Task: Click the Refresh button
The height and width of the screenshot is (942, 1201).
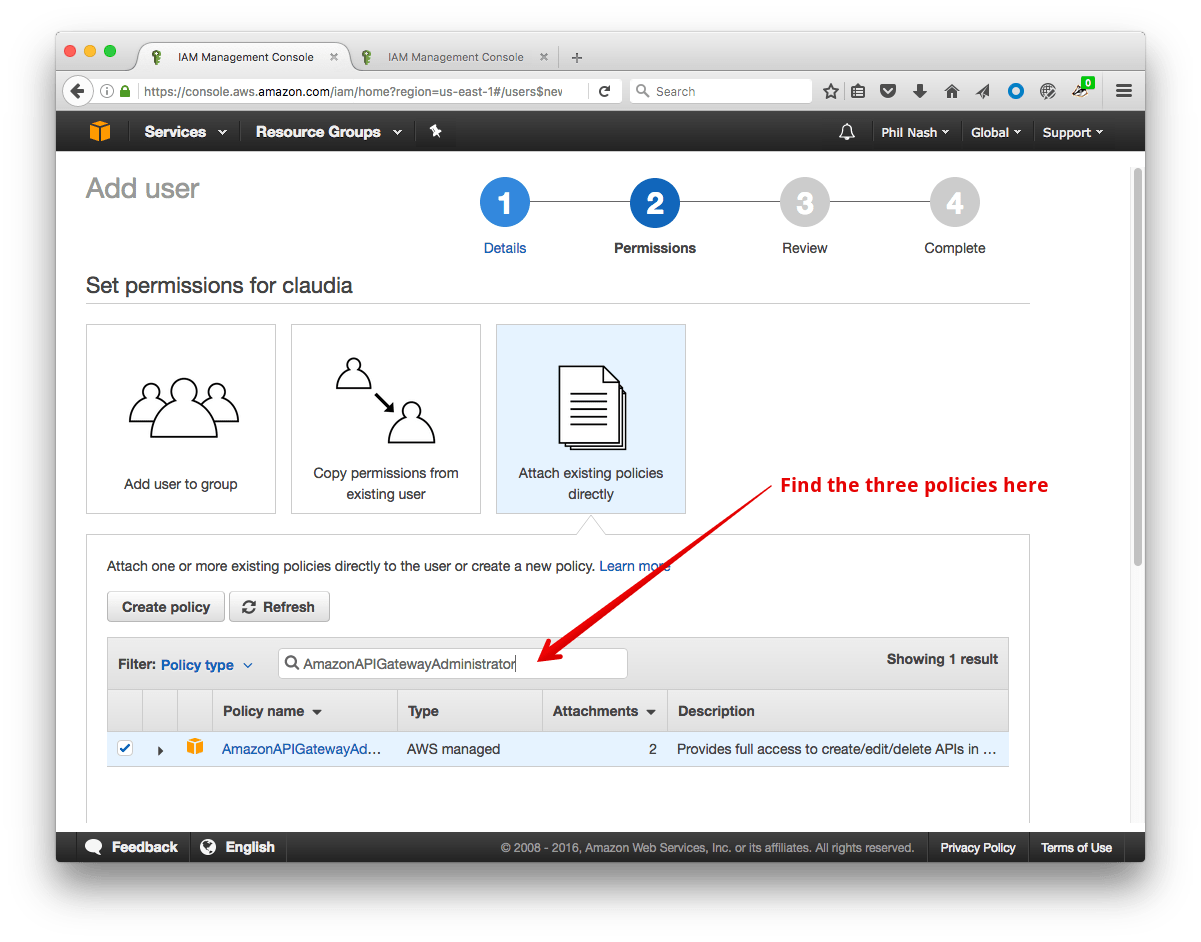Action: click(x=279, y=607)
